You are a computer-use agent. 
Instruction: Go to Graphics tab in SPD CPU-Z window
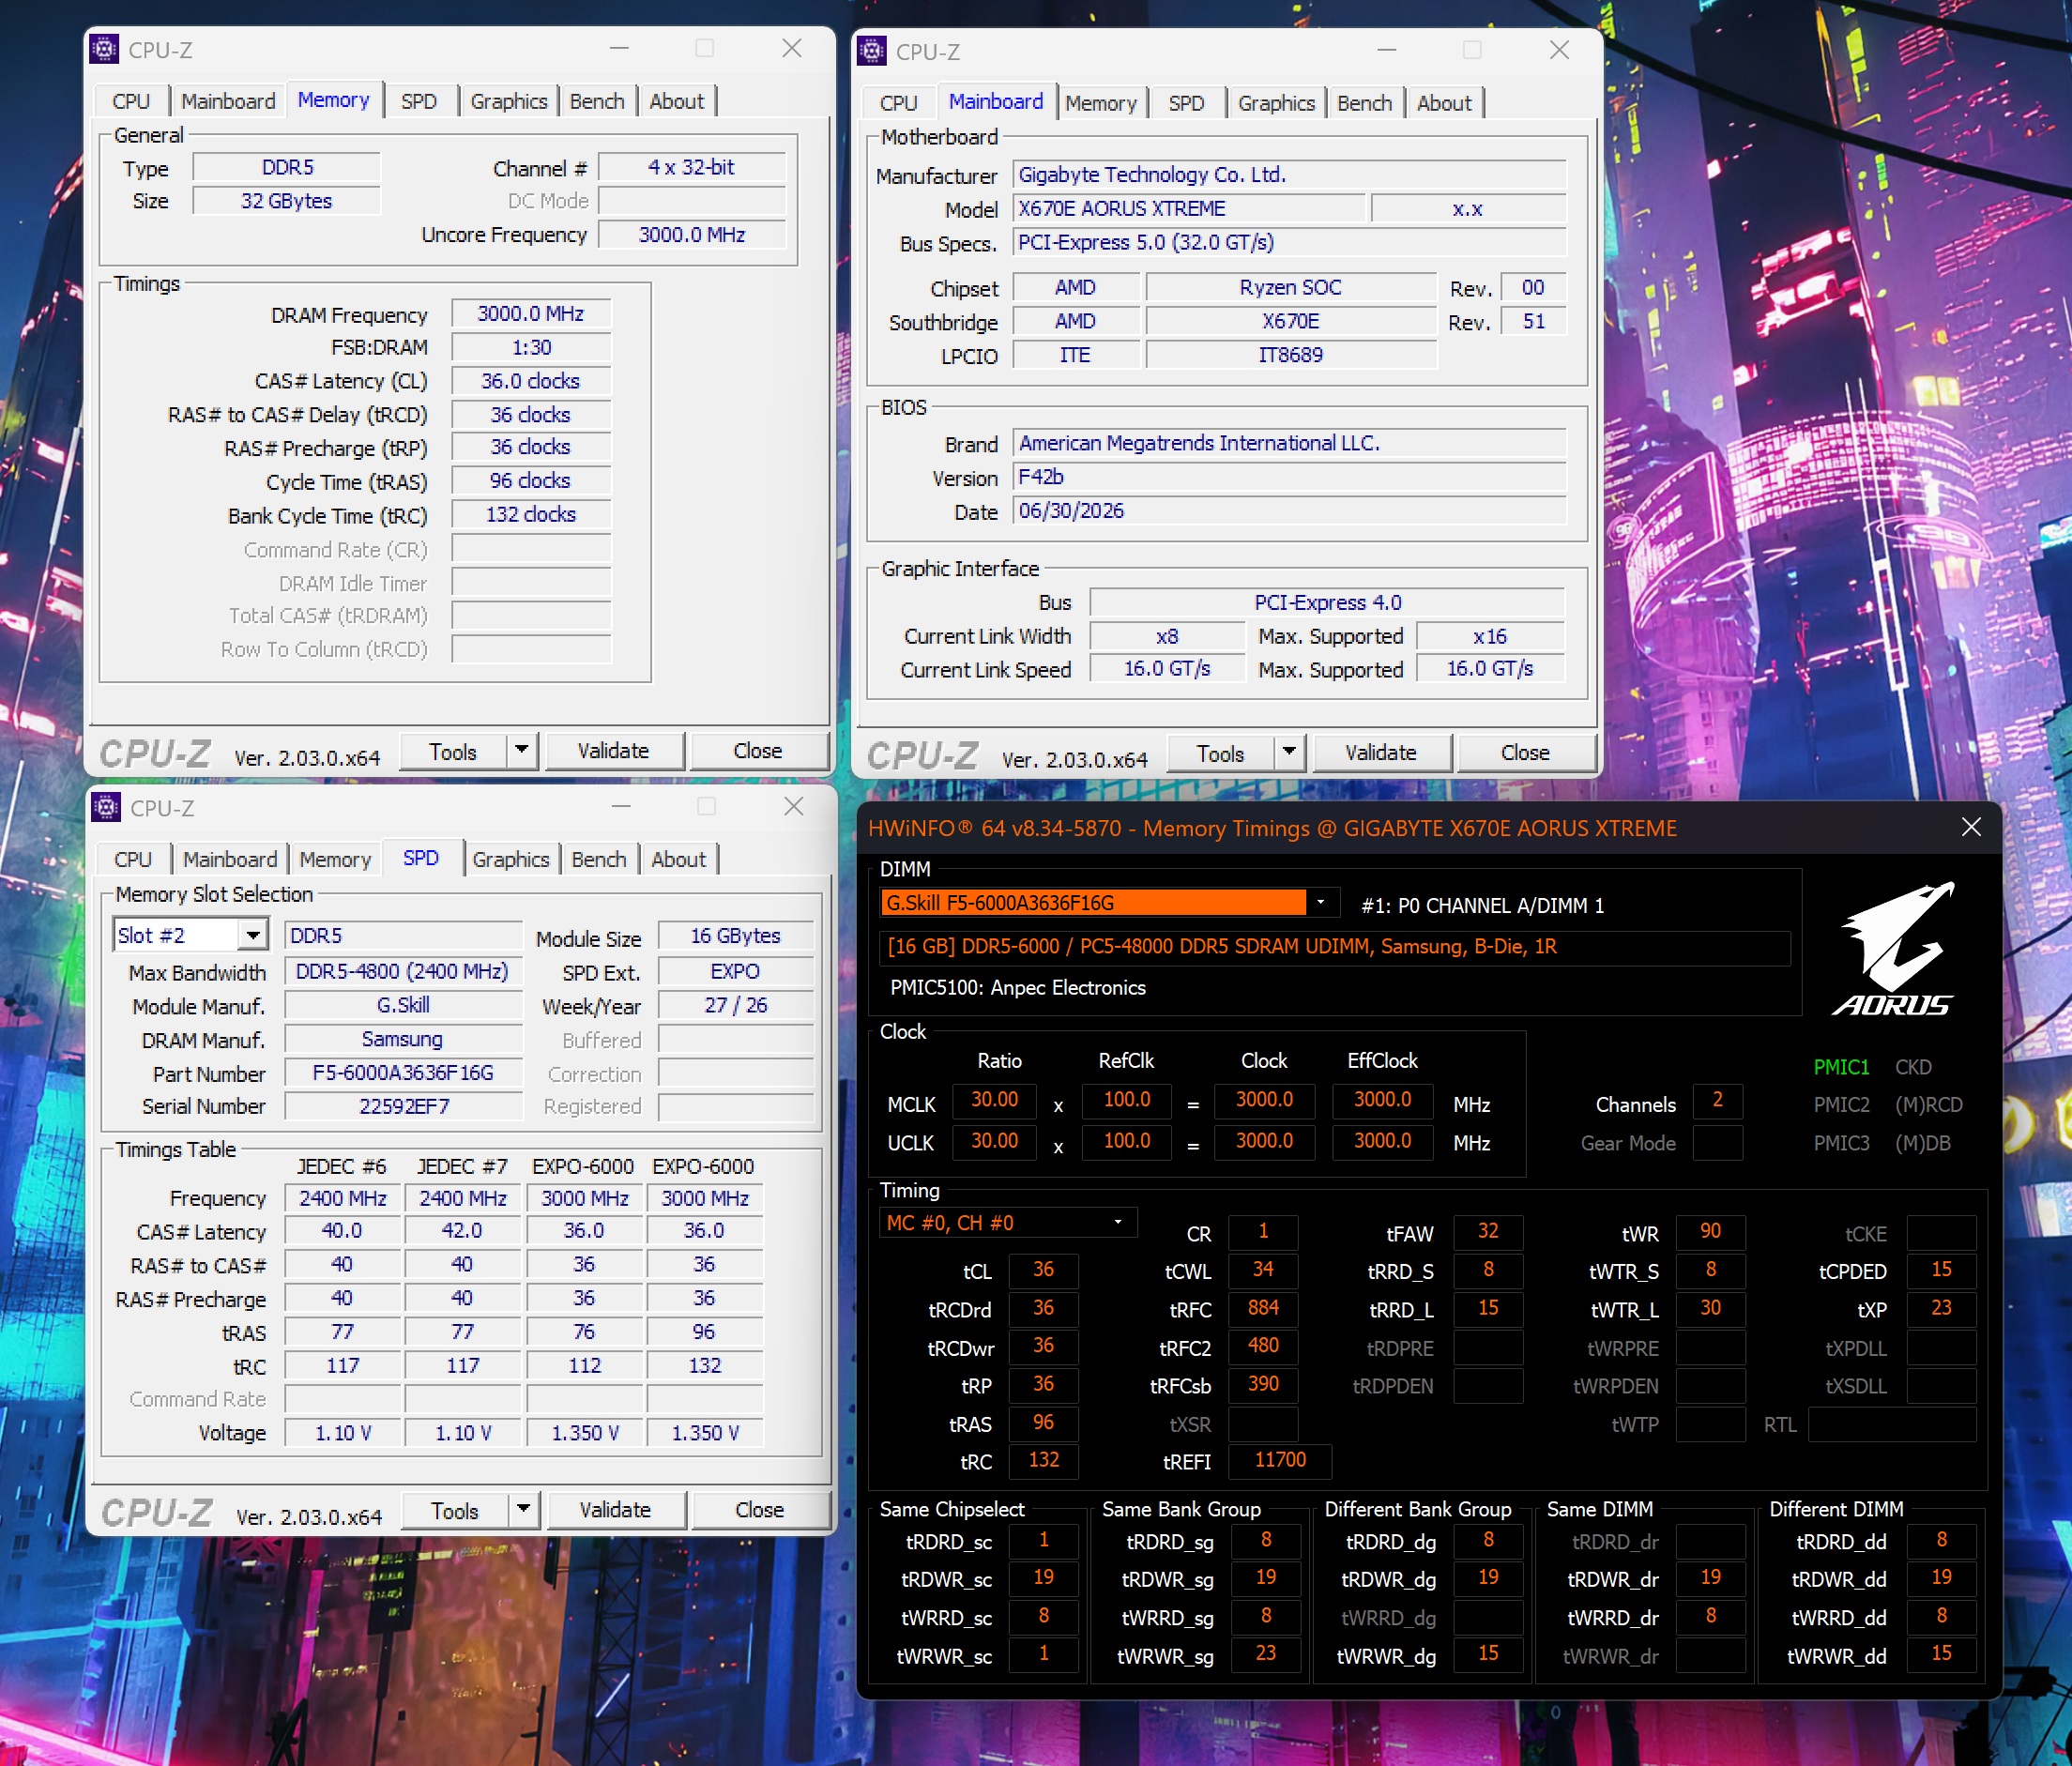[511, 859]
